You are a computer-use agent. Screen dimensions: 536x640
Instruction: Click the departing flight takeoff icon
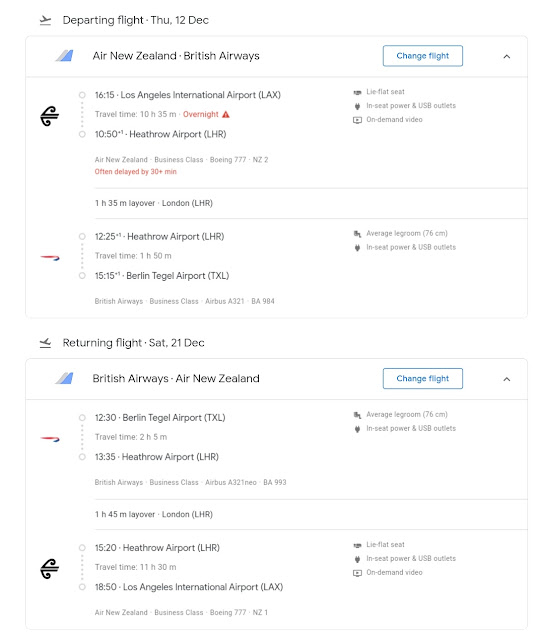click(45, 20)
